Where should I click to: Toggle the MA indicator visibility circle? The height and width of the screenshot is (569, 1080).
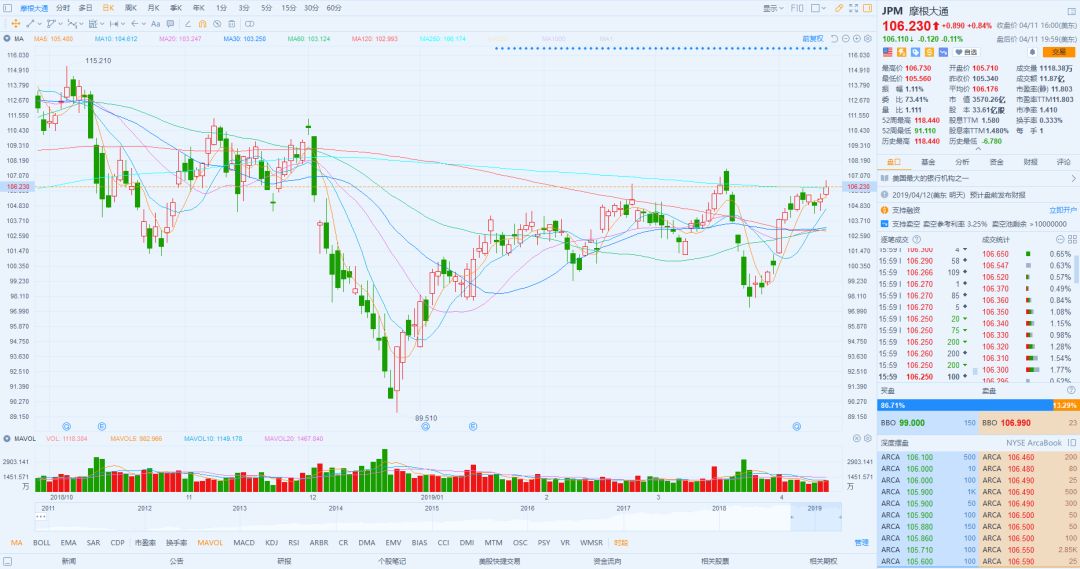(x=7, y=39)
